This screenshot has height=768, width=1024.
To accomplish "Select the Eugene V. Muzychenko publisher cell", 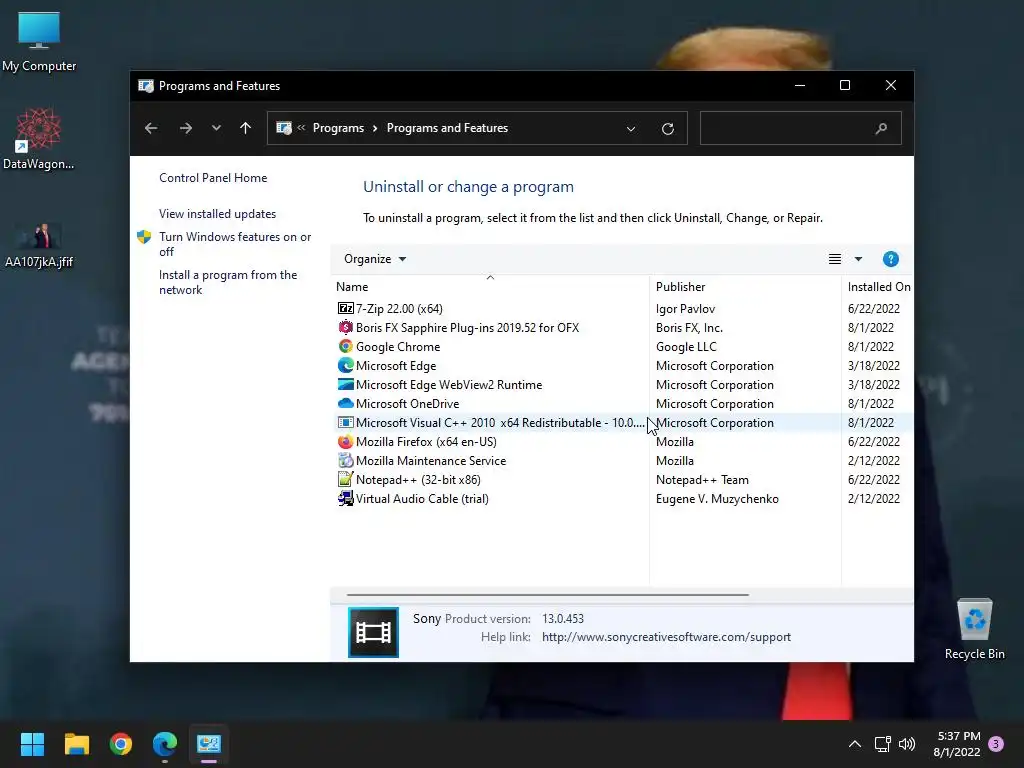I will (717, 498).
